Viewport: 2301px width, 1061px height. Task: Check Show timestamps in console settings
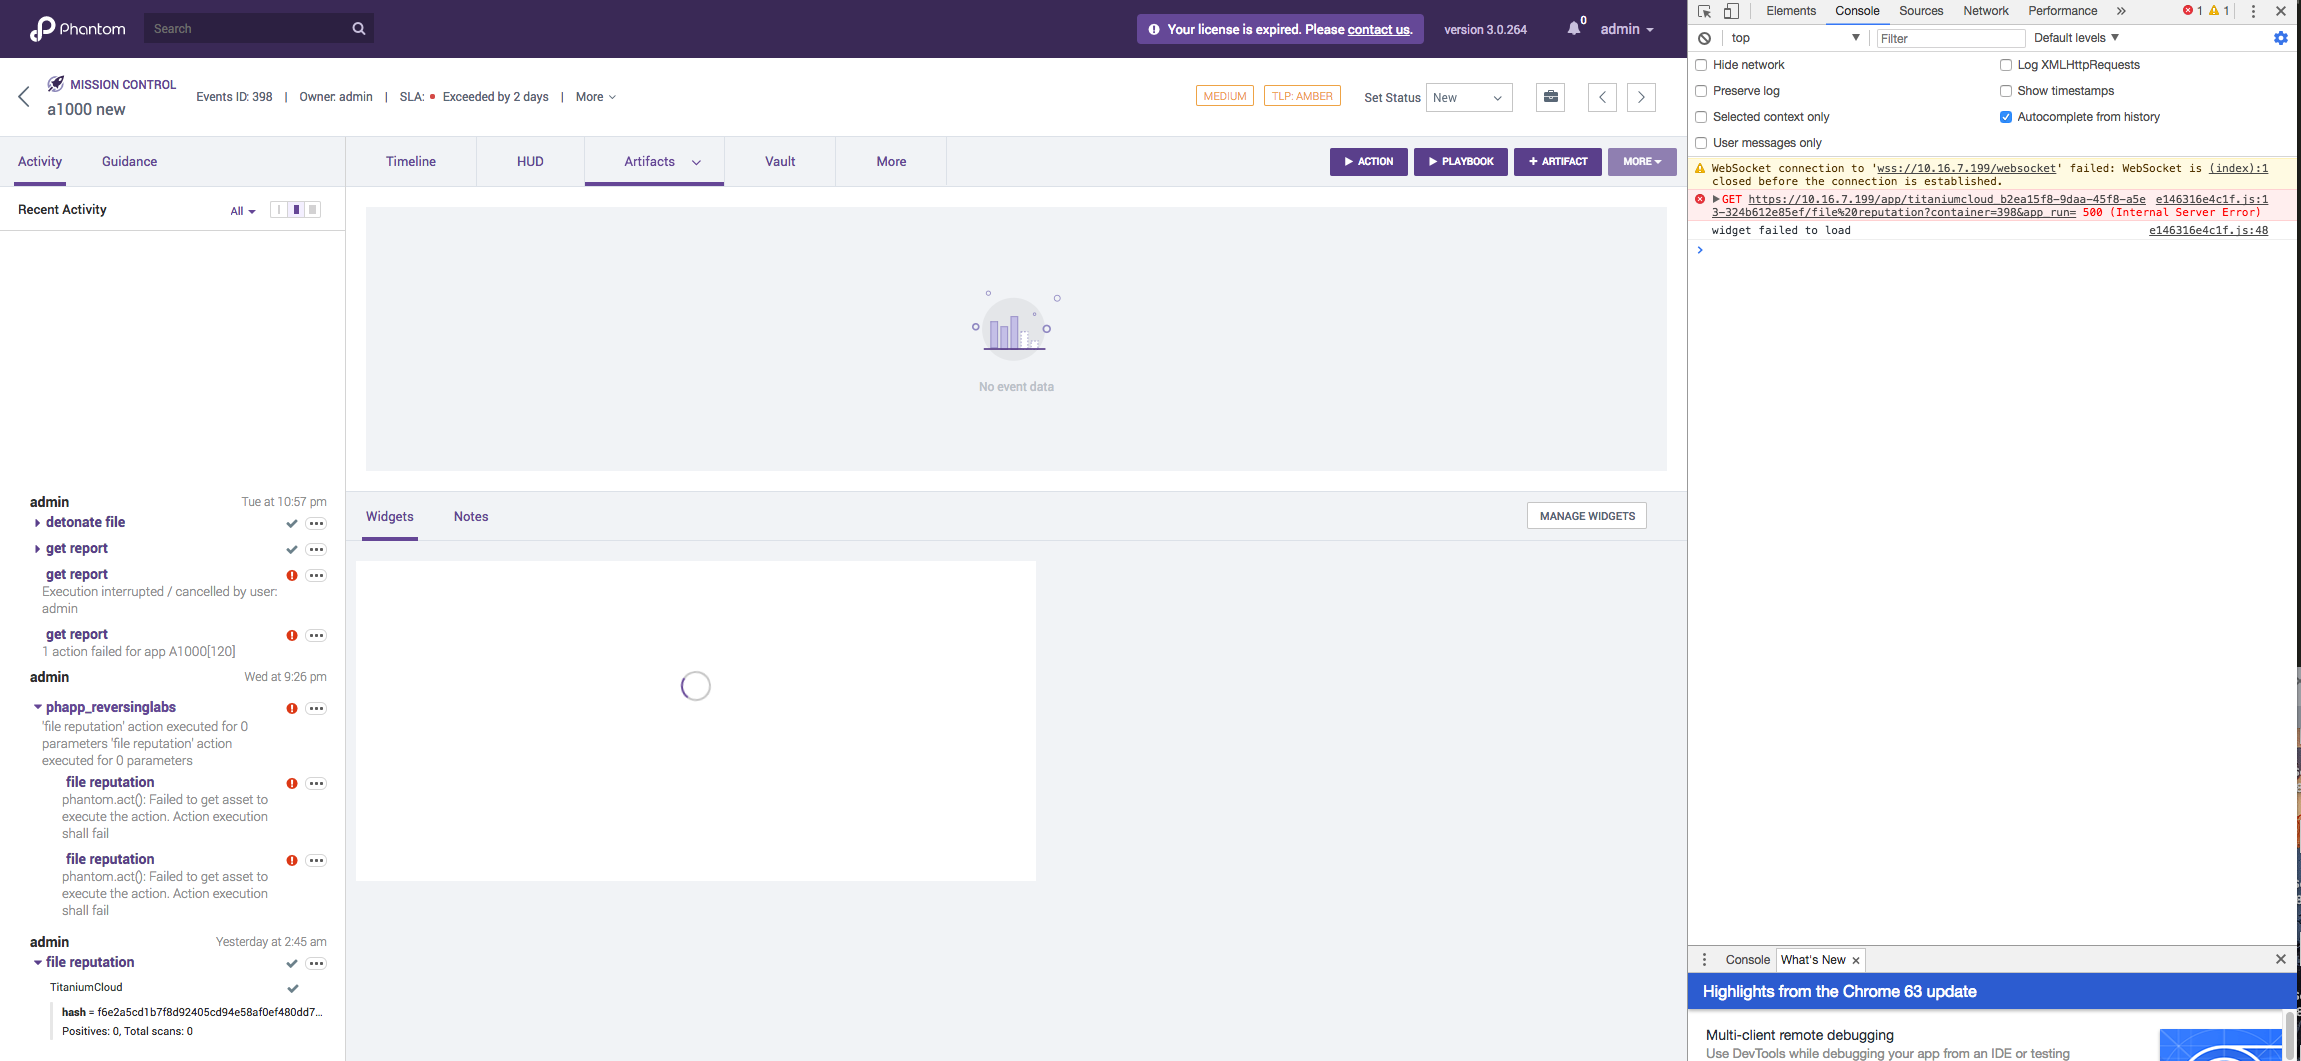point(2006,90)
